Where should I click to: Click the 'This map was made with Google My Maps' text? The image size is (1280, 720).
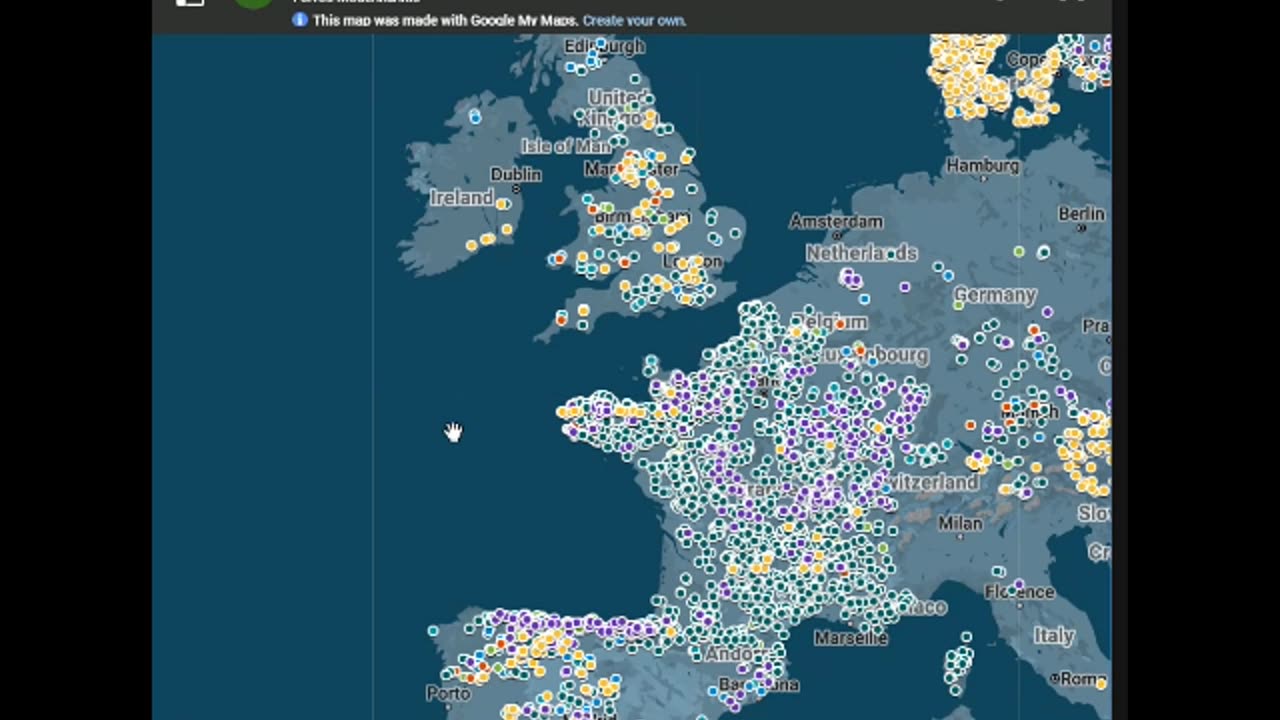pos(444,20)
